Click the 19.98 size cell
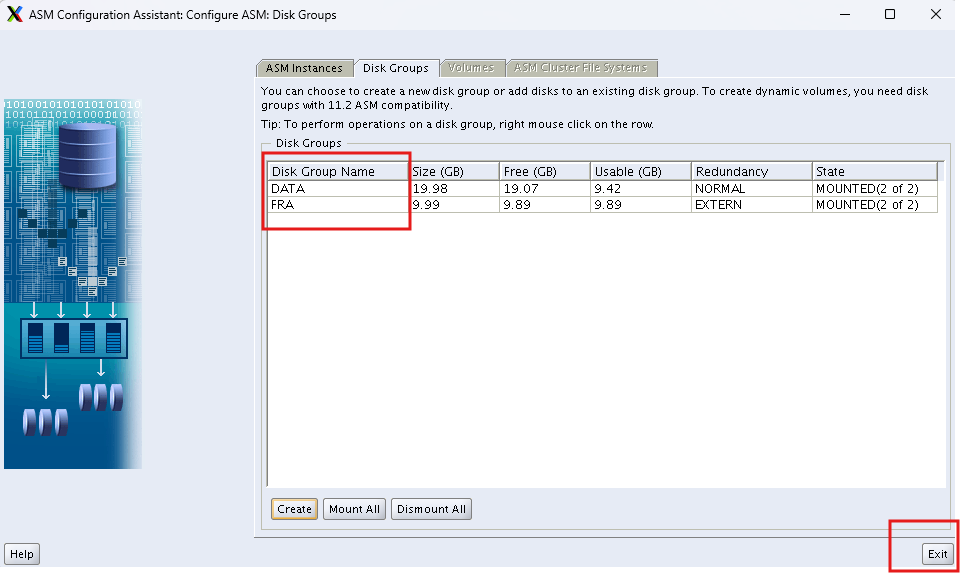 (x=454, y=189)
